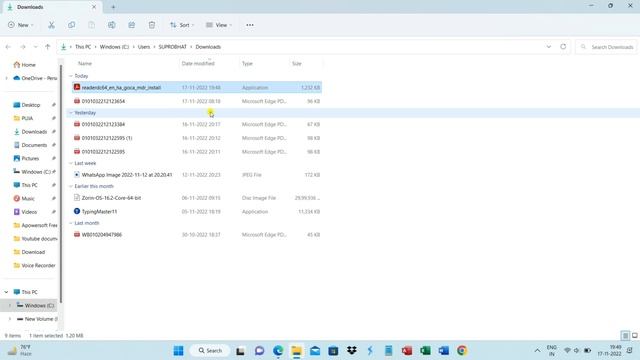The width and height of the screenshot is (640, 360).
Task: Switch to Details view icon in status bar
Action: click(625, 336)
